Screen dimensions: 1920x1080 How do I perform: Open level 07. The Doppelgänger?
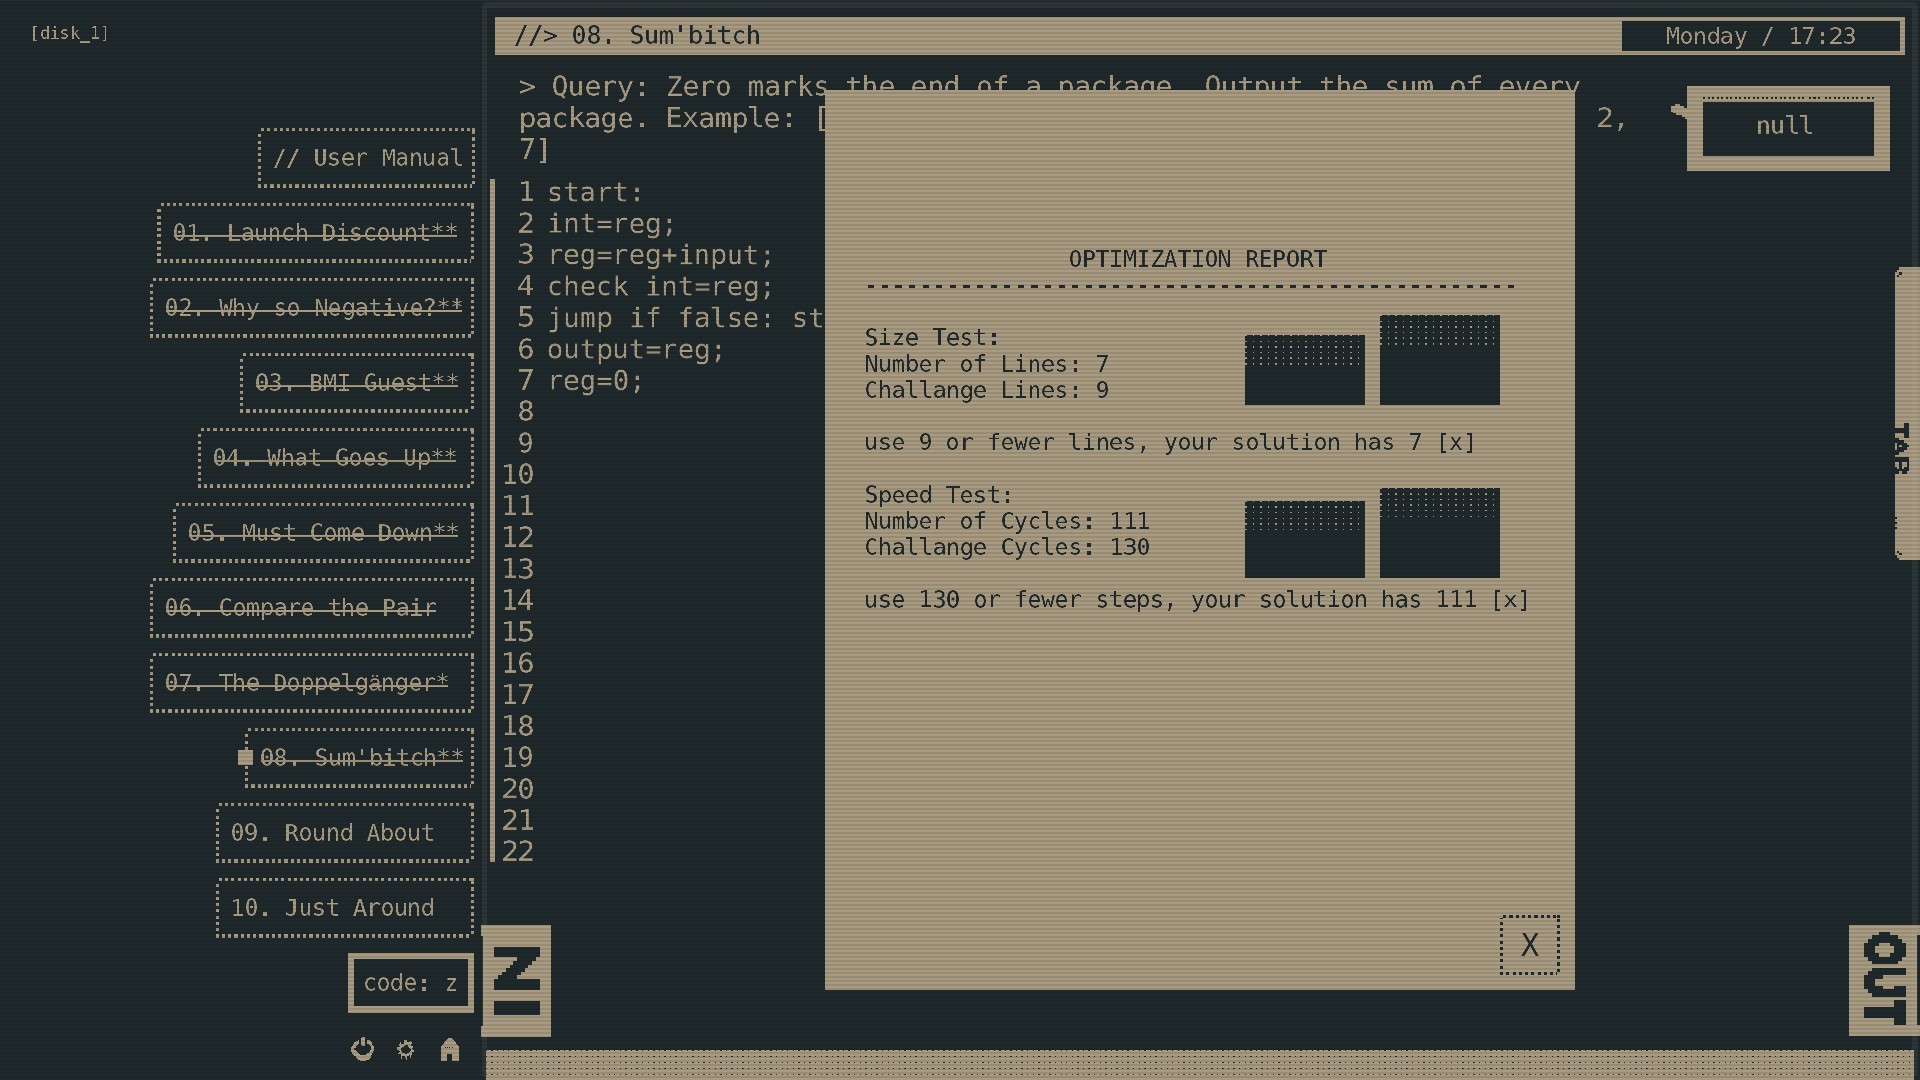[311, 683]
